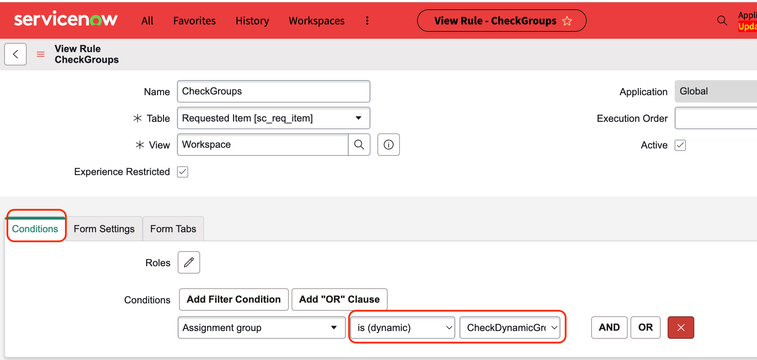Screen dimensions: 757x360
Task: Open the more options vertical dots menu
Action: tap(367, 21)
